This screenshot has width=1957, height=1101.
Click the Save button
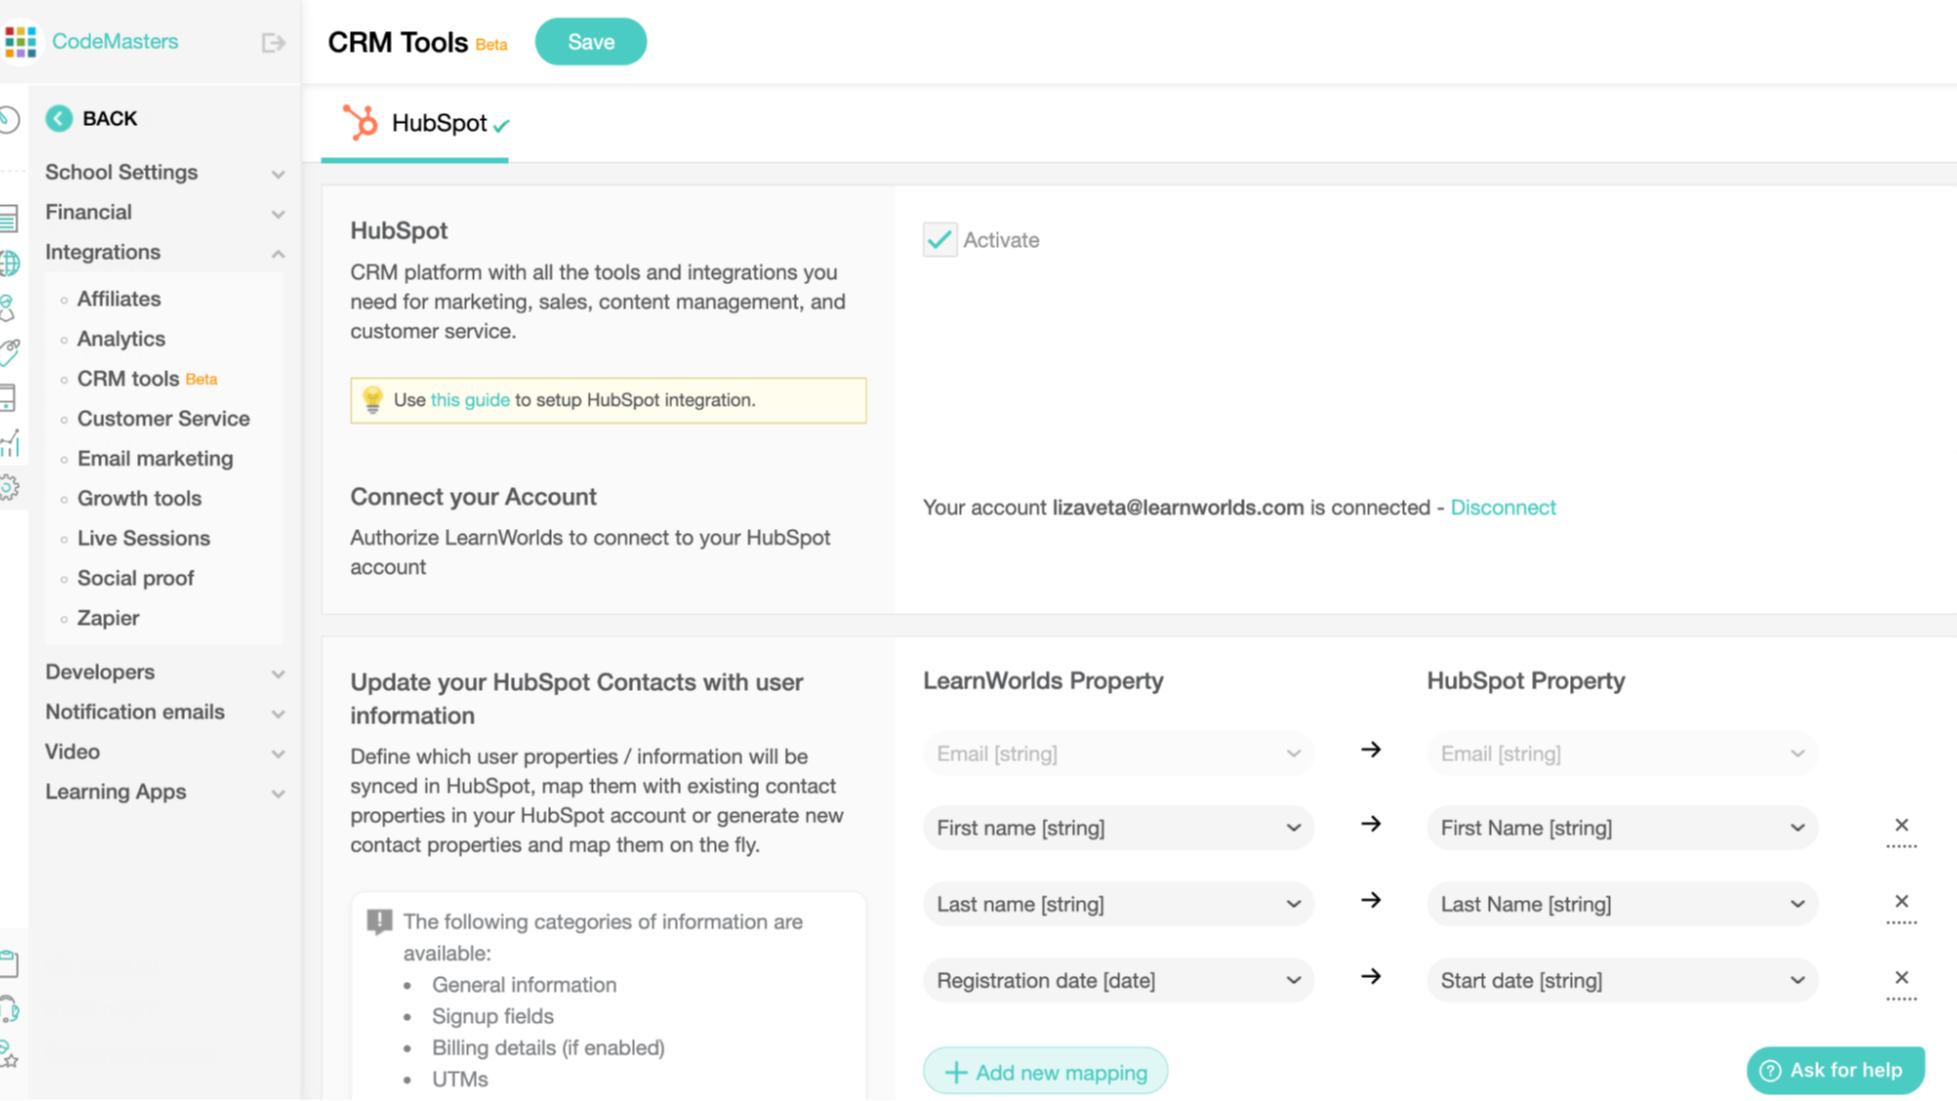point(591,42)
